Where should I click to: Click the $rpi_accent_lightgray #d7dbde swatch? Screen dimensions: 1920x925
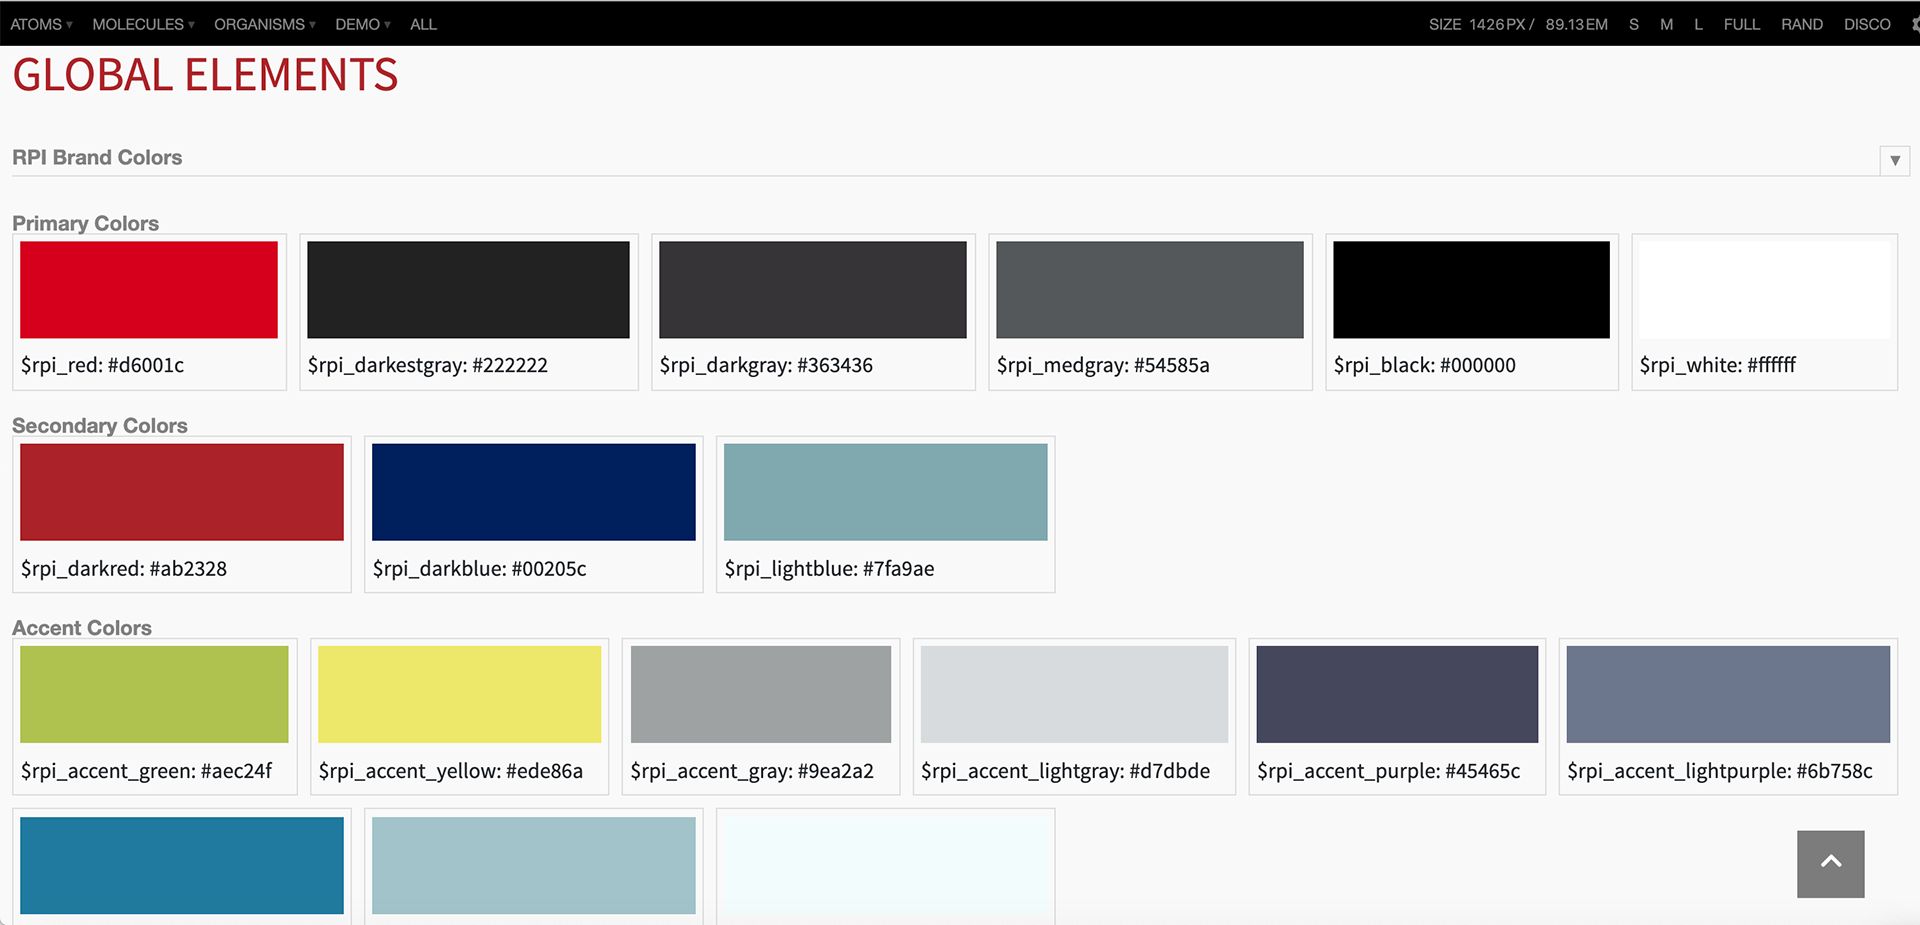click(x=1074, y=694)
